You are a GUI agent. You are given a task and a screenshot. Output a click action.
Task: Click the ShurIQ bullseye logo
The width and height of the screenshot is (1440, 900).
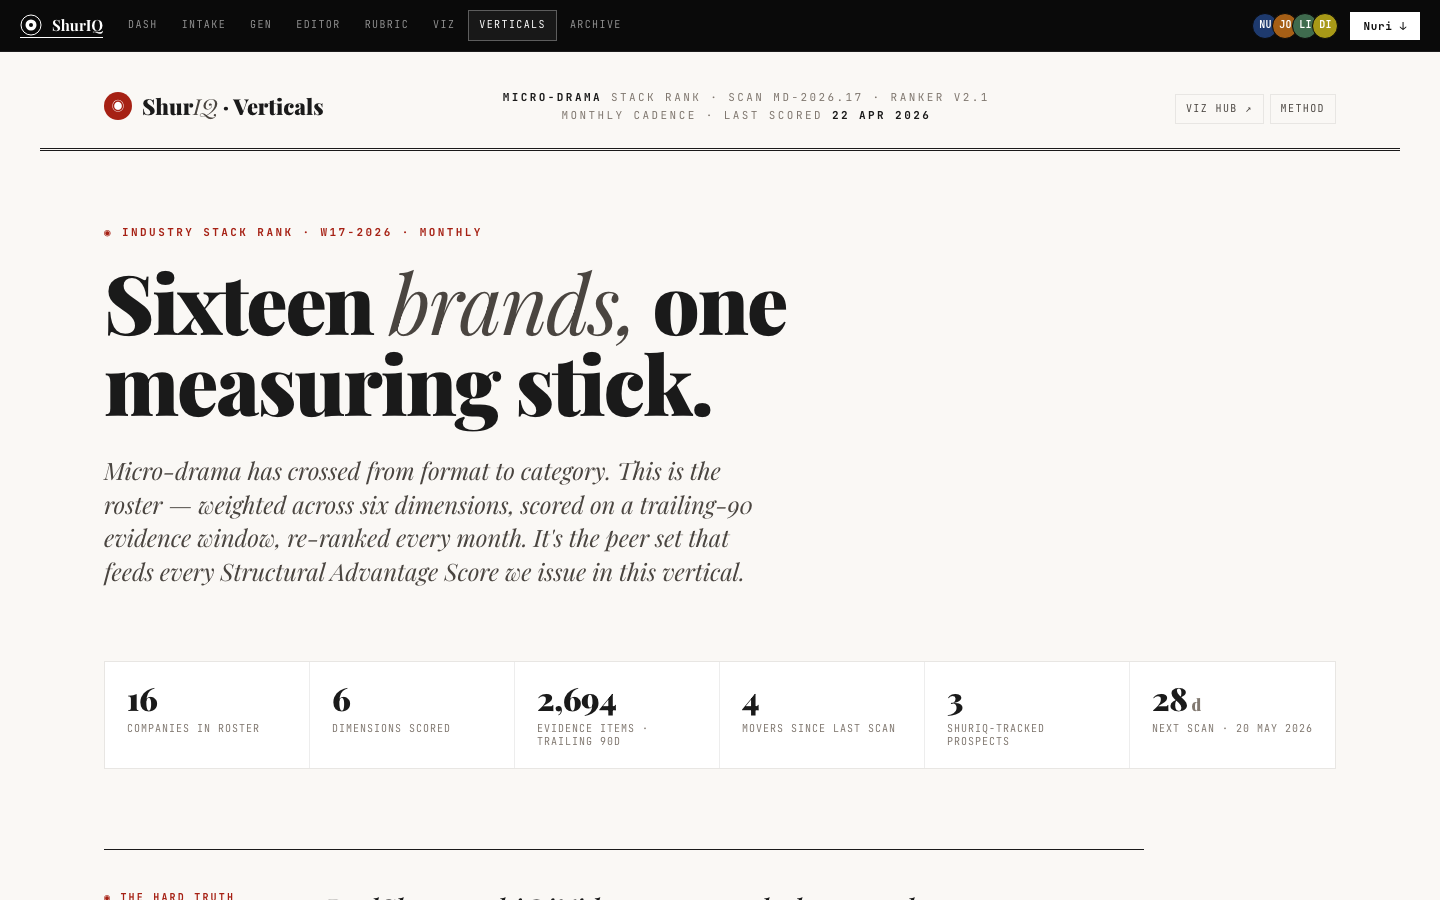click(x=31, y=25)
